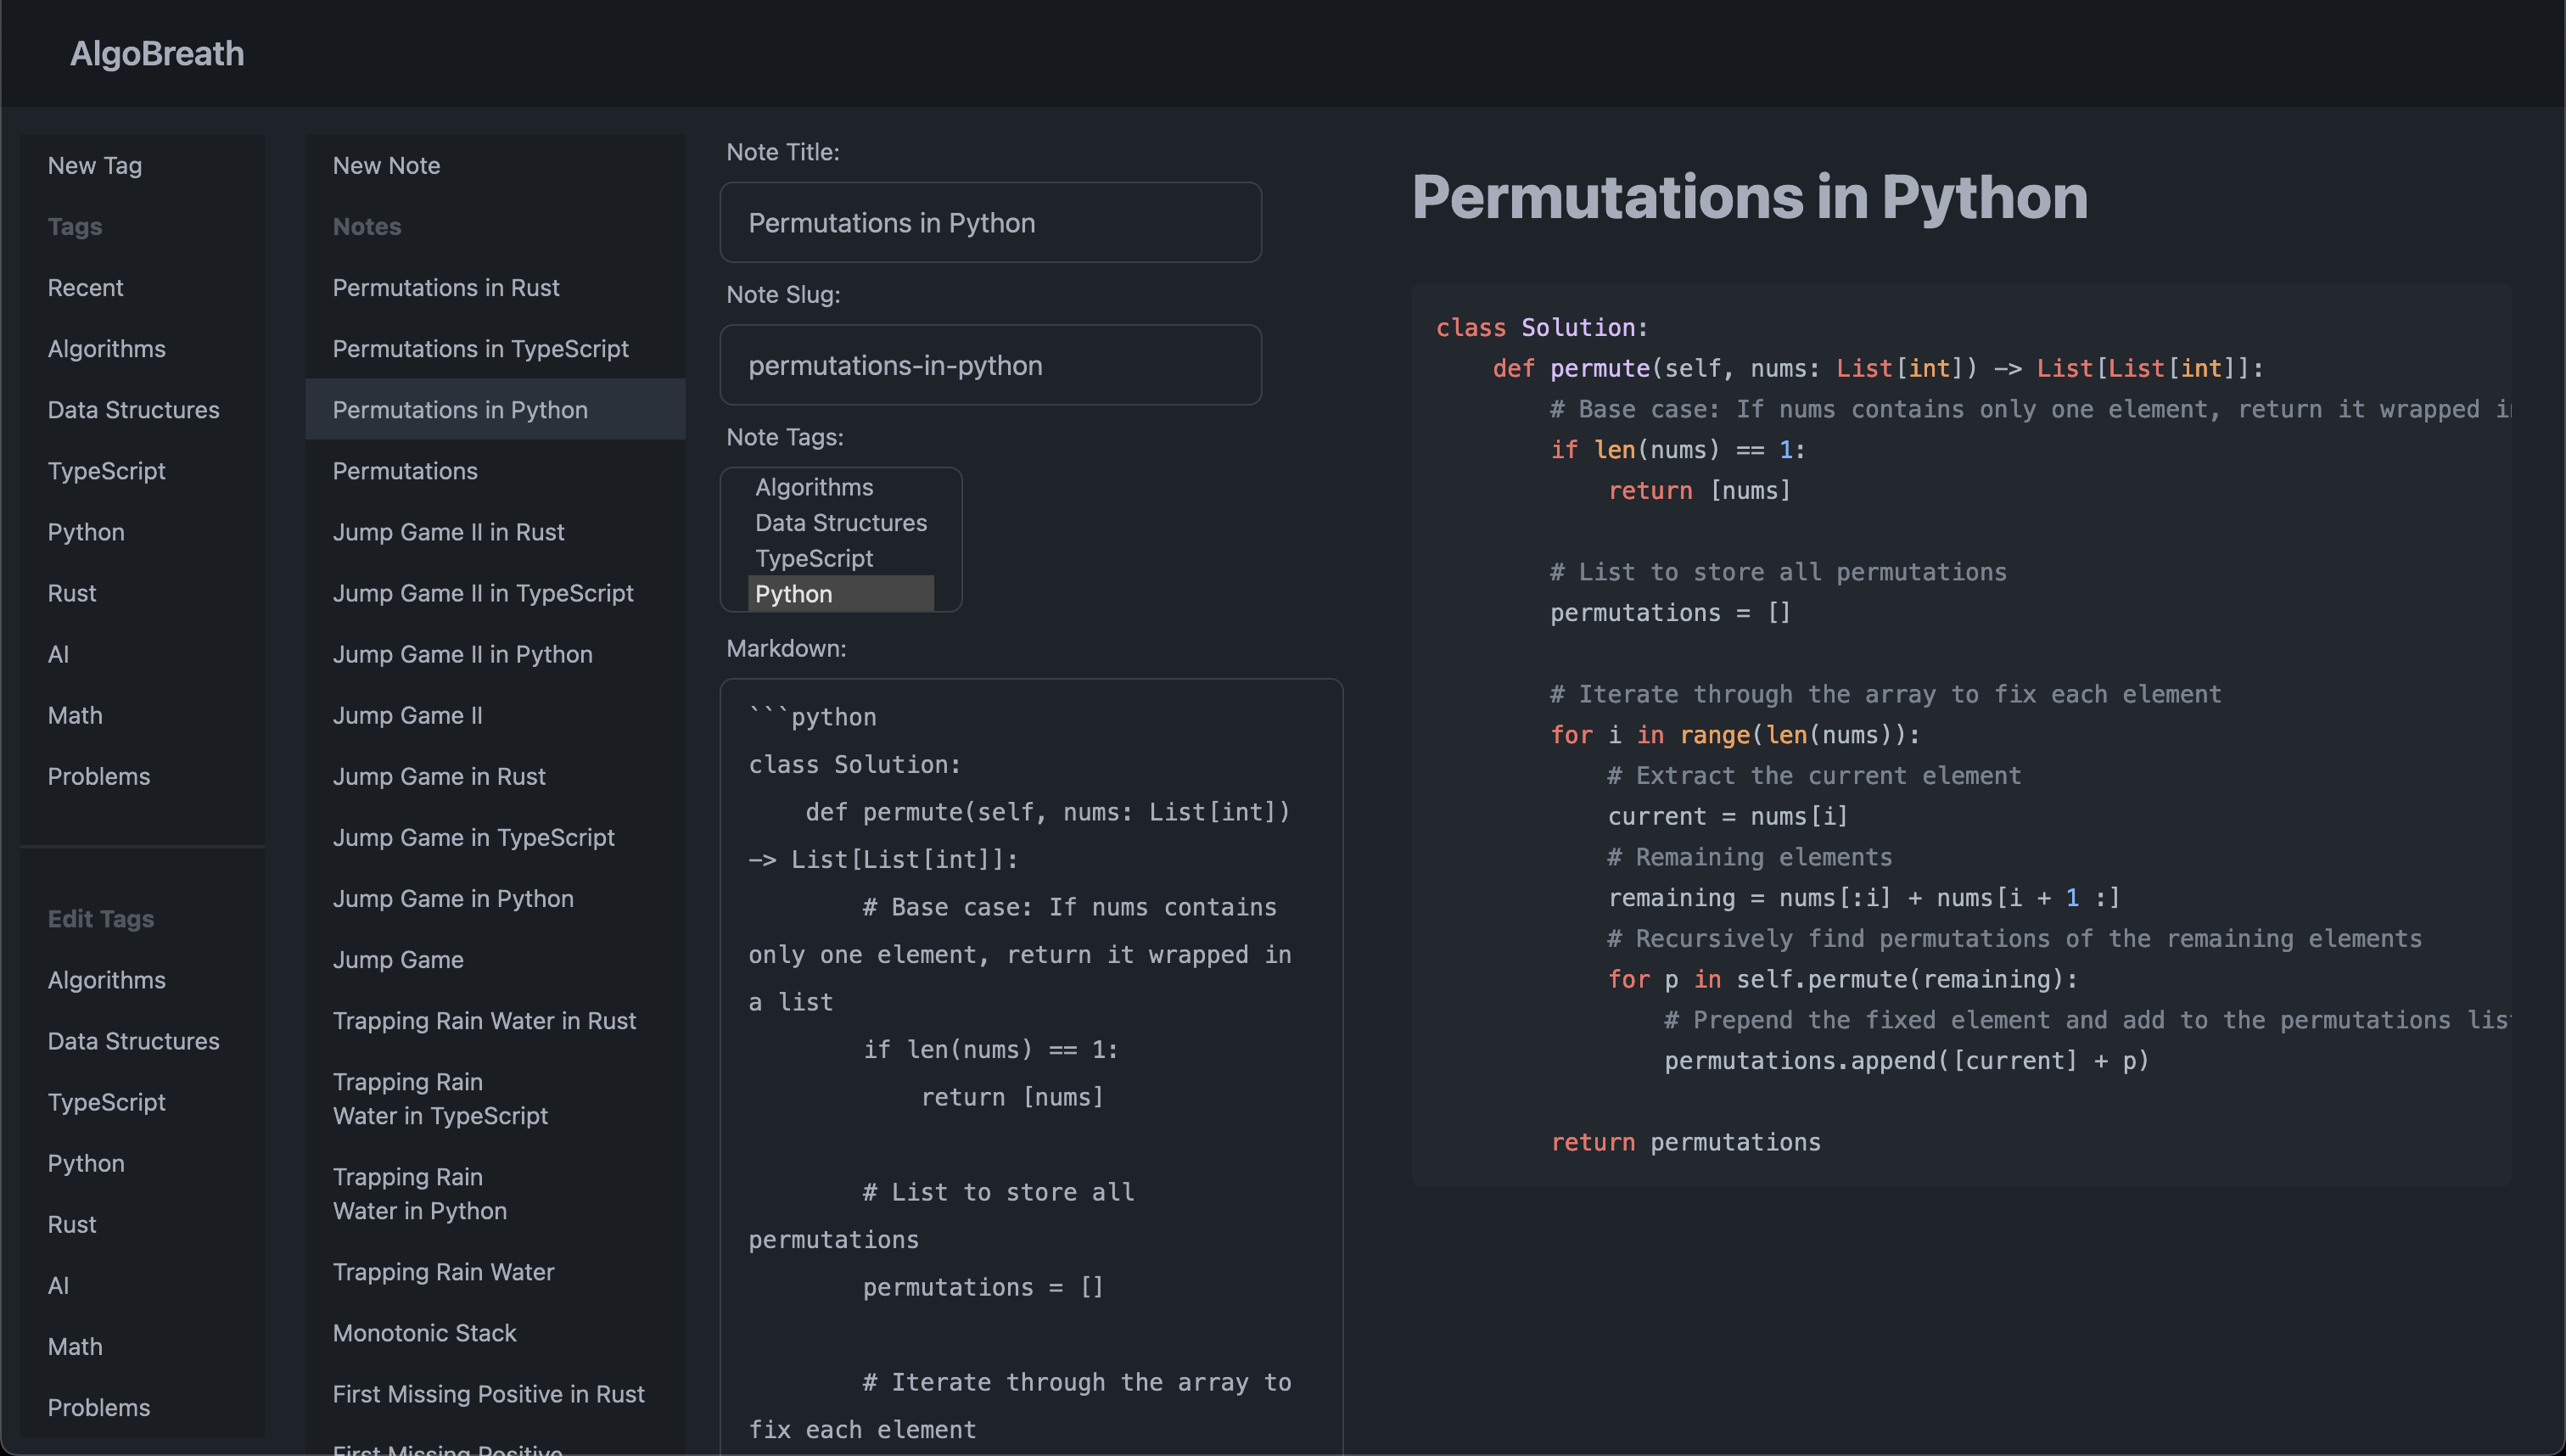The image size is (2566, 1456).
Task: Deselect Python in Note Tags list
Action: pyautogui.click(x=794, y=594)
